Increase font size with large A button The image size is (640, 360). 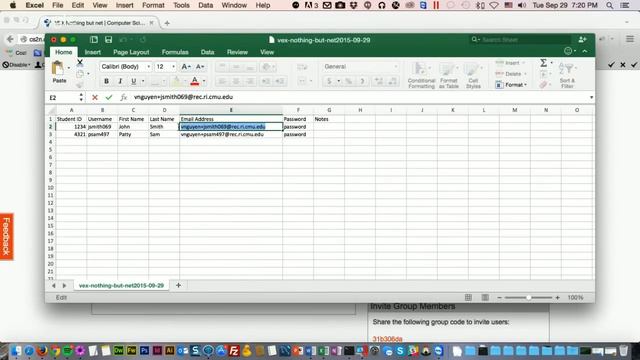click(x=186, y=67)
